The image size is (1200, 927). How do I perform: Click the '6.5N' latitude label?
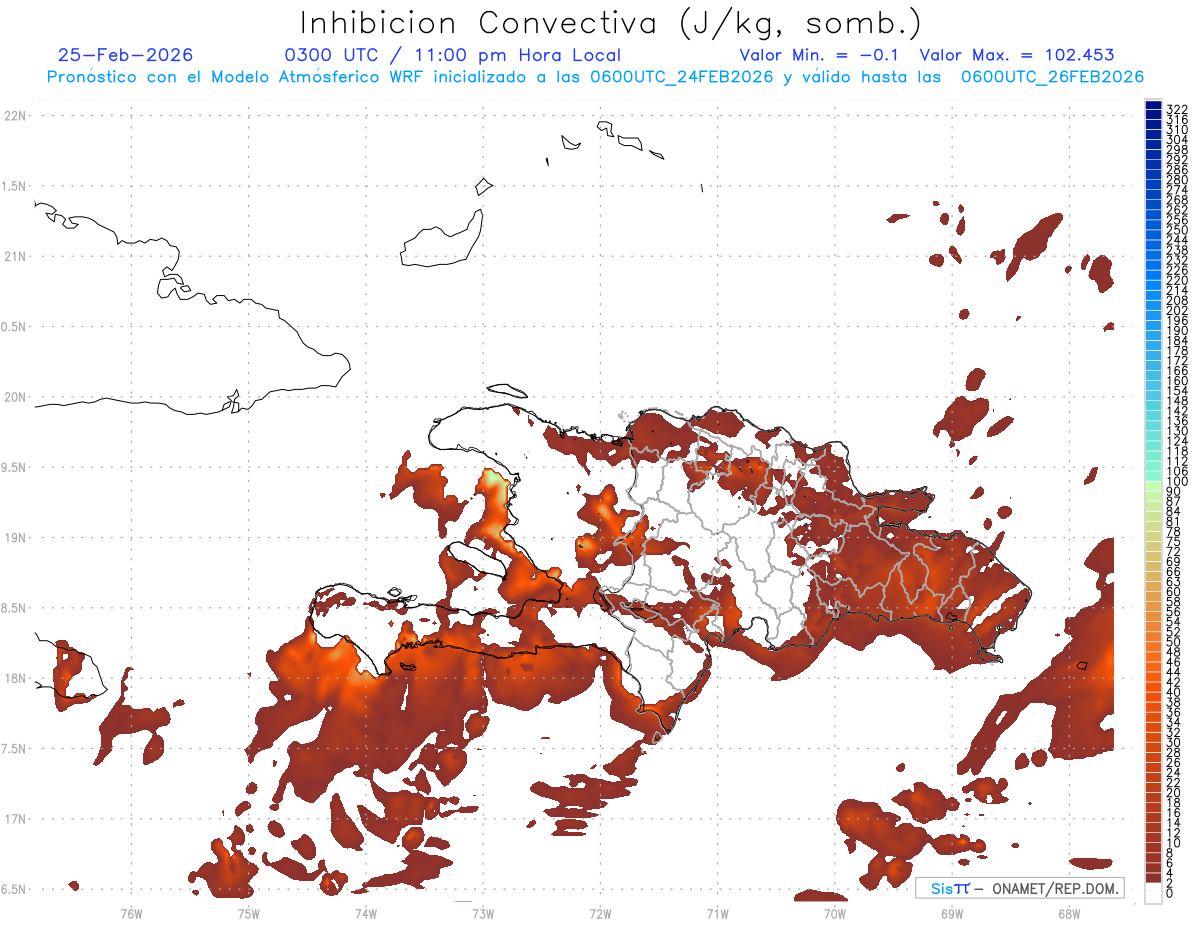pyautogui.click(x=15, y=889)
